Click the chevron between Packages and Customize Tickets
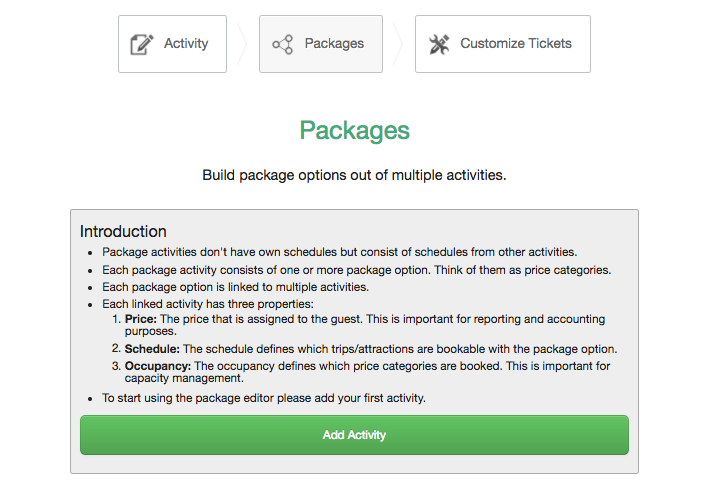This screenshot has width=708, height=488. (398, 44)
